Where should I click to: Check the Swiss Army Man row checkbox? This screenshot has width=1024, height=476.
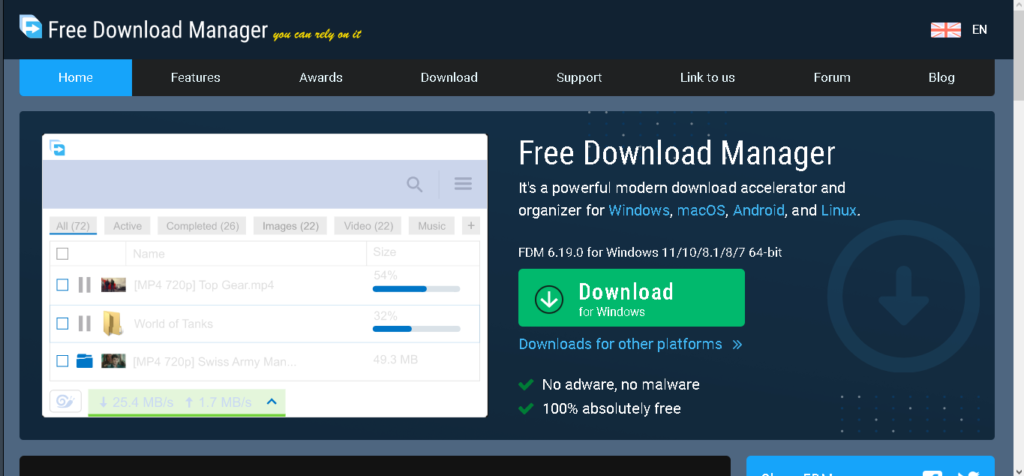(62, 360)
